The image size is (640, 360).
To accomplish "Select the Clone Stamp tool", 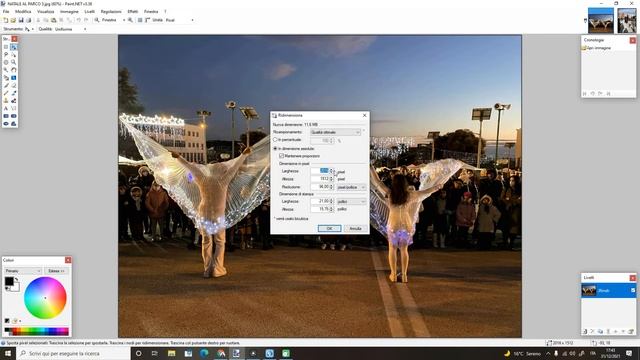I will [6, 101].
